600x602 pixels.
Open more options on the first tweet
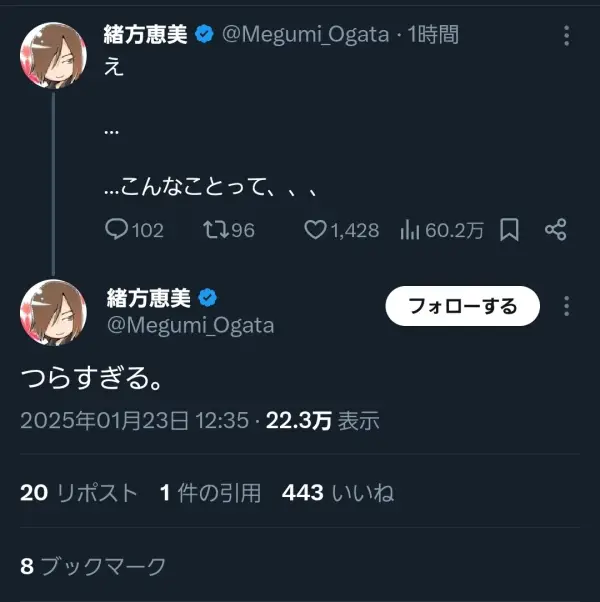(x=567, y=36)
